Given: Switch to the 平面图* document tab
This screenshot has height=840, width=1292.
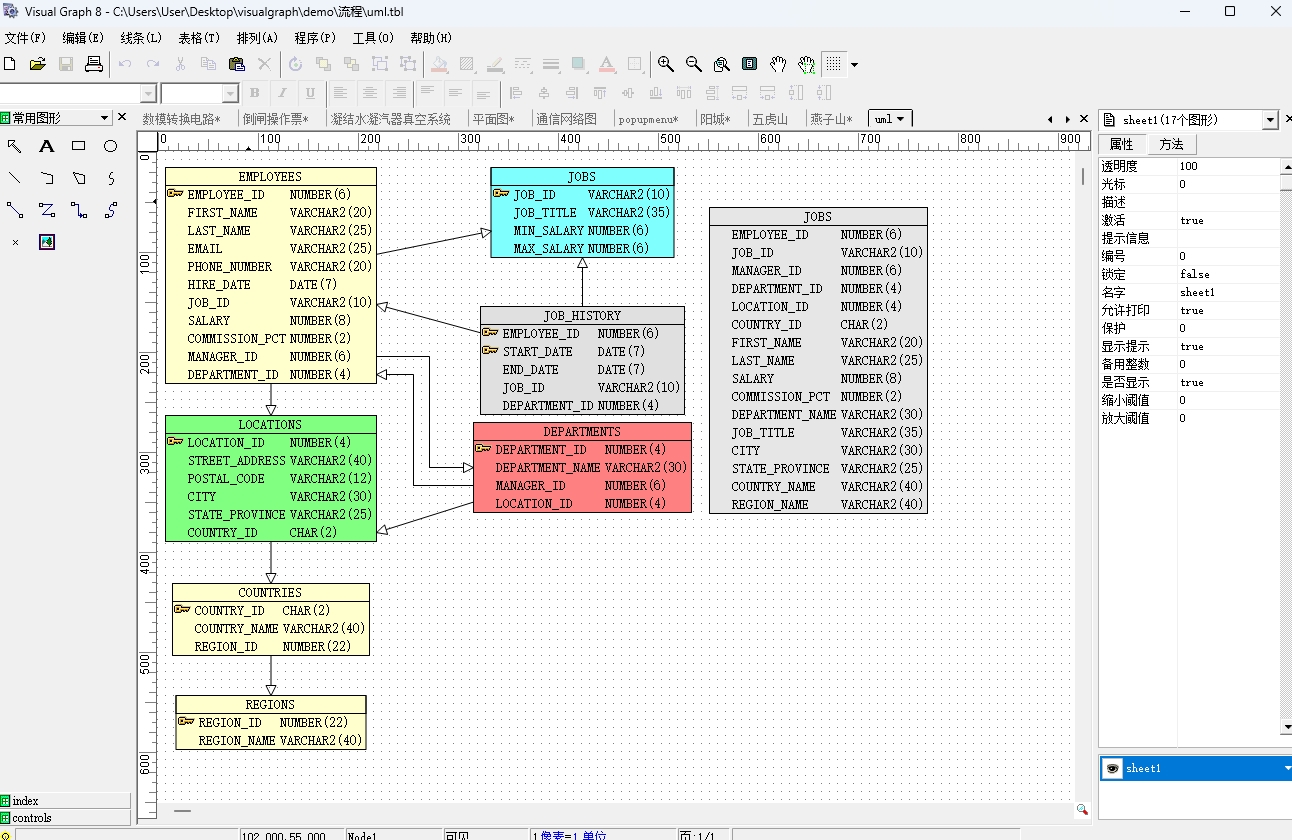Looking at the screenshot, I should click(x=494, y=119).
